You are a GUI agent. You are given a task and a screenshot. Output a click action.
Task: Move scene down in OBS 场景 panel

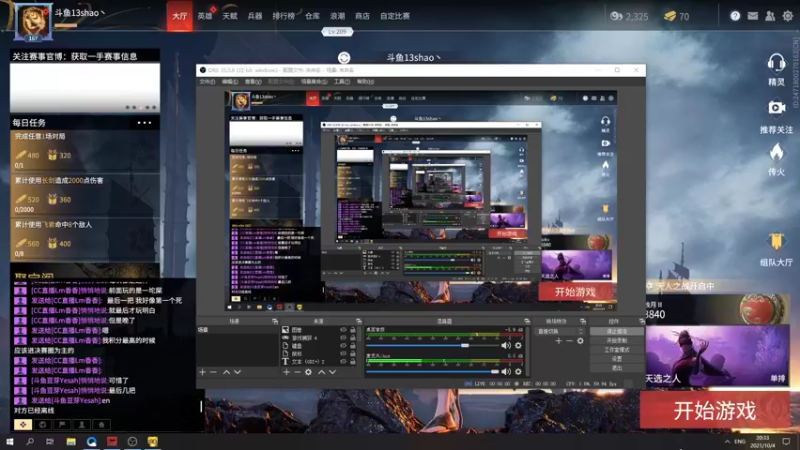click(237, 372)
